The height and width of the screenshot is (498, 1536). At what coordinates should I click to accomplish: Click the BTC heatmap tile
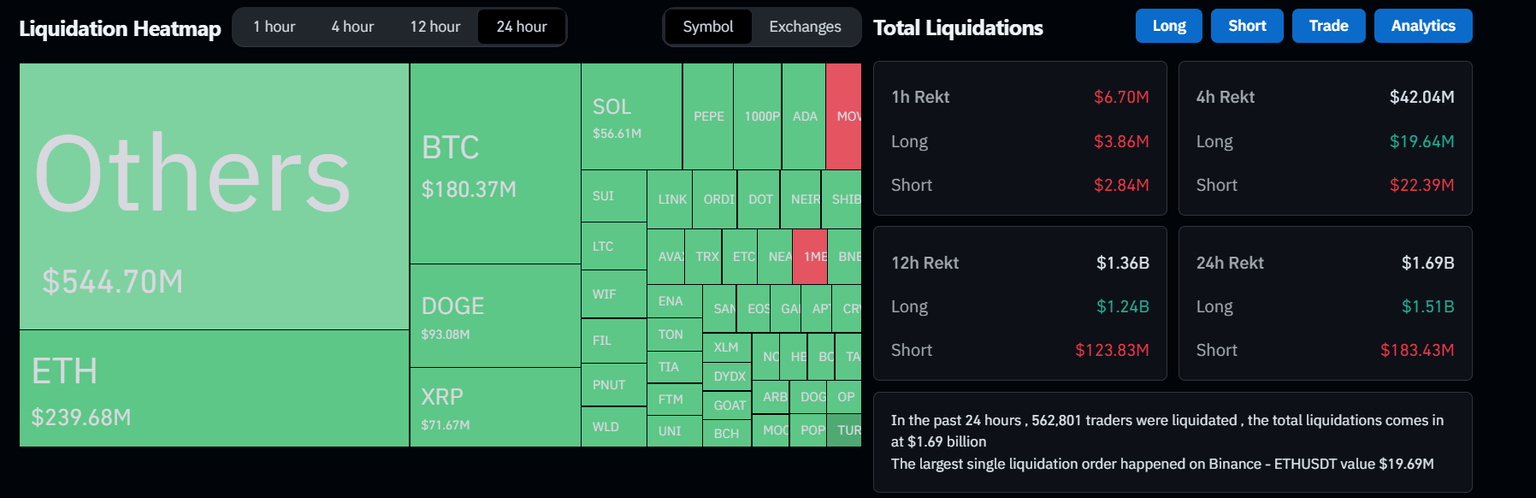[x=495, y=164]
